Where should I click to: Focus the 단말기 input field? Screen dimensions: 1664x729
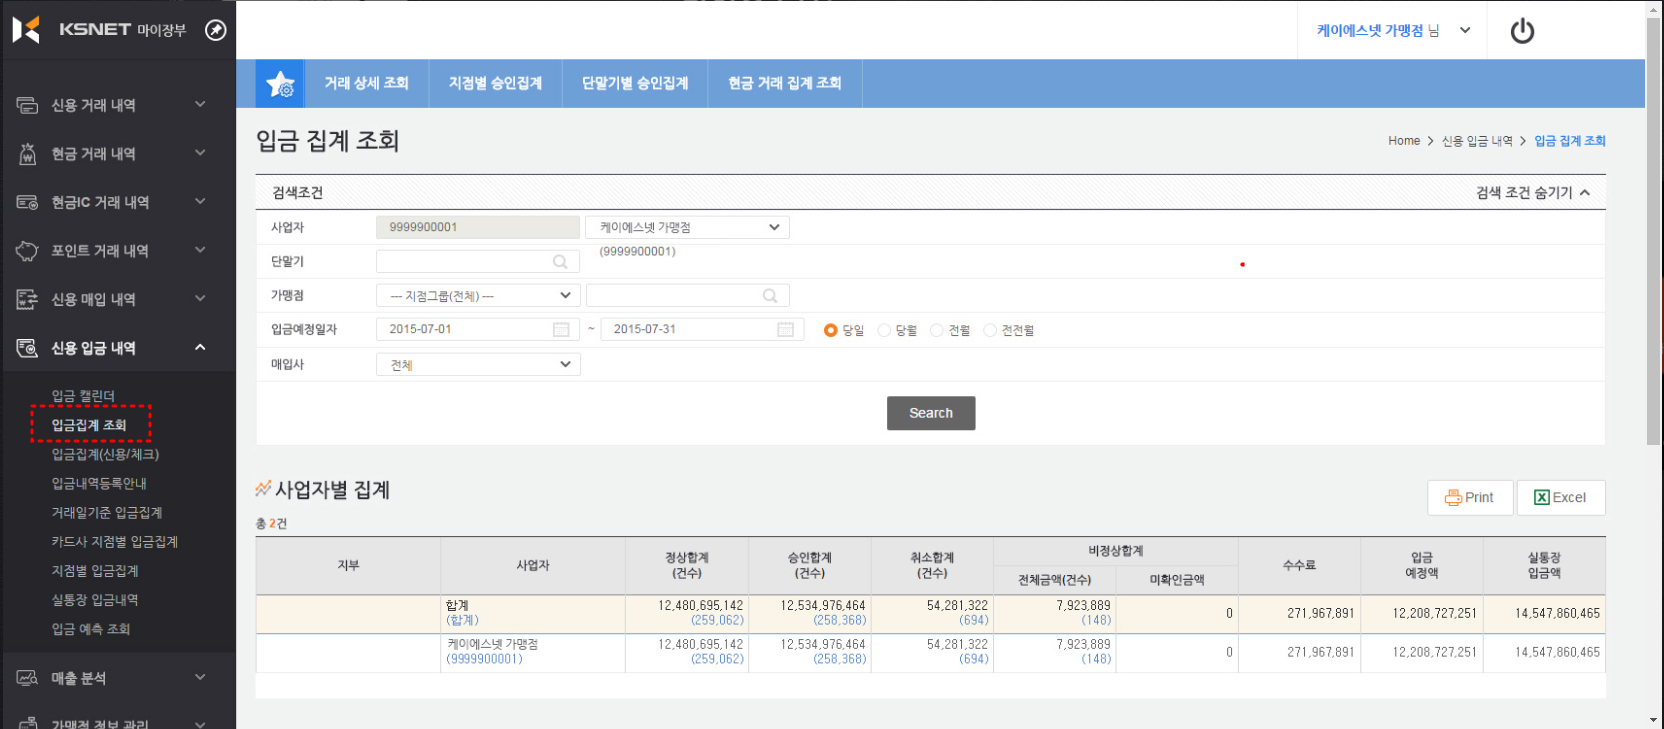pos(478,261)
